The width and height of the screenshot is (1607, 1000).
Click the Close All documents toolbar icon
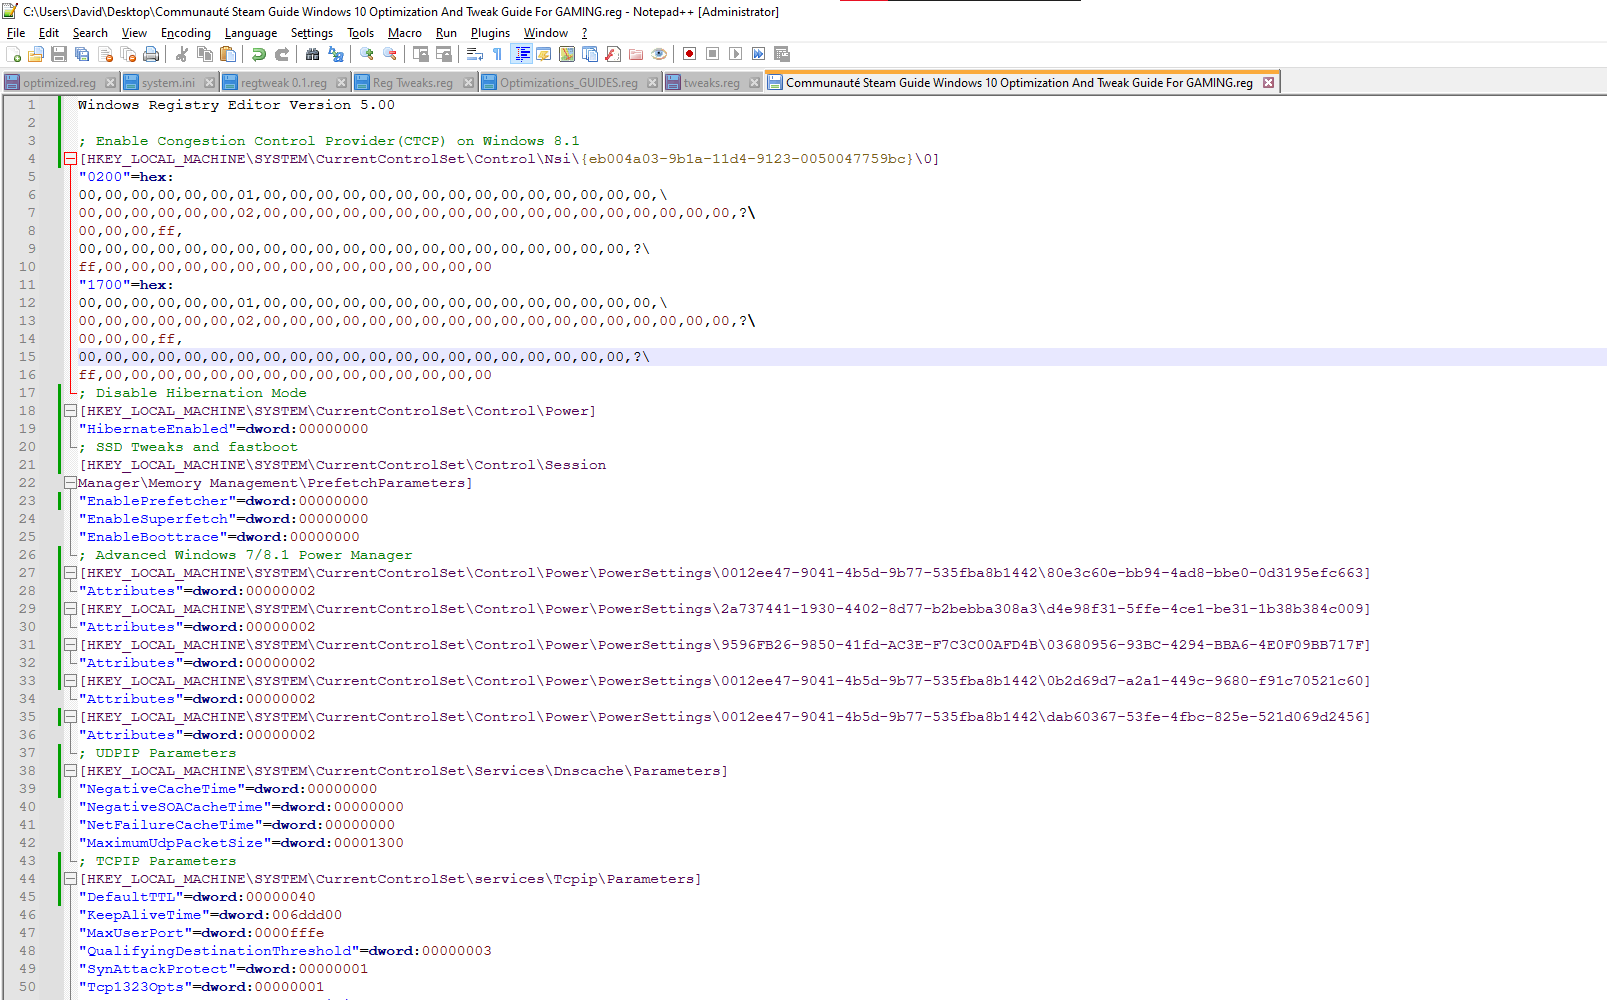(x=128, y=54)
